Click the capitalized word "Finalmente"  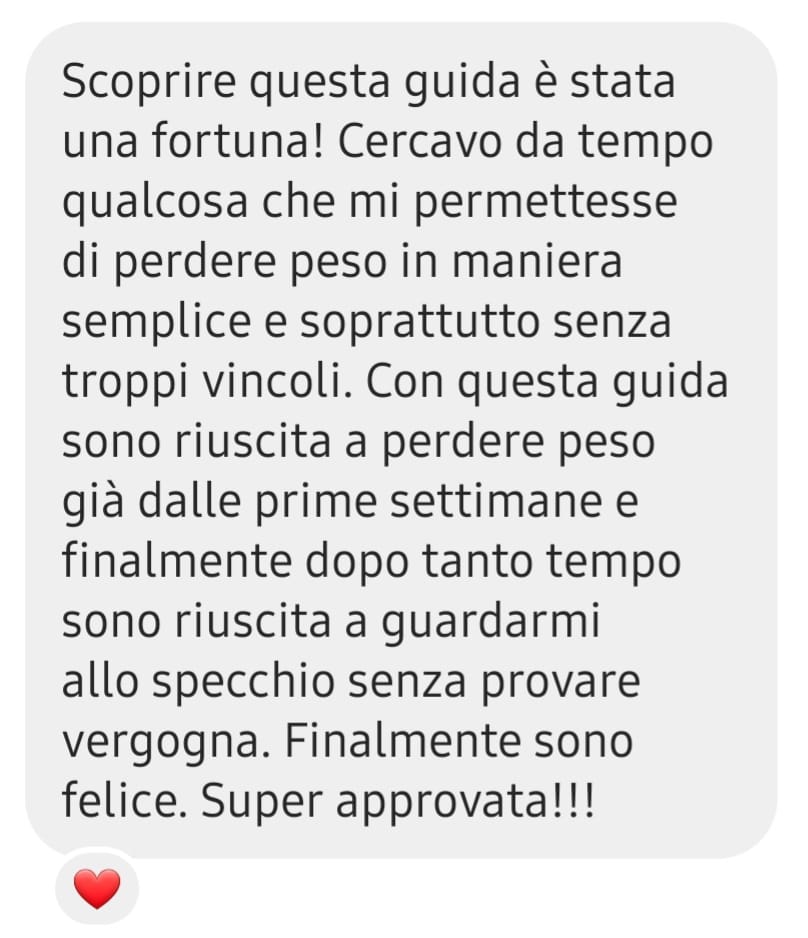point(403,741)
